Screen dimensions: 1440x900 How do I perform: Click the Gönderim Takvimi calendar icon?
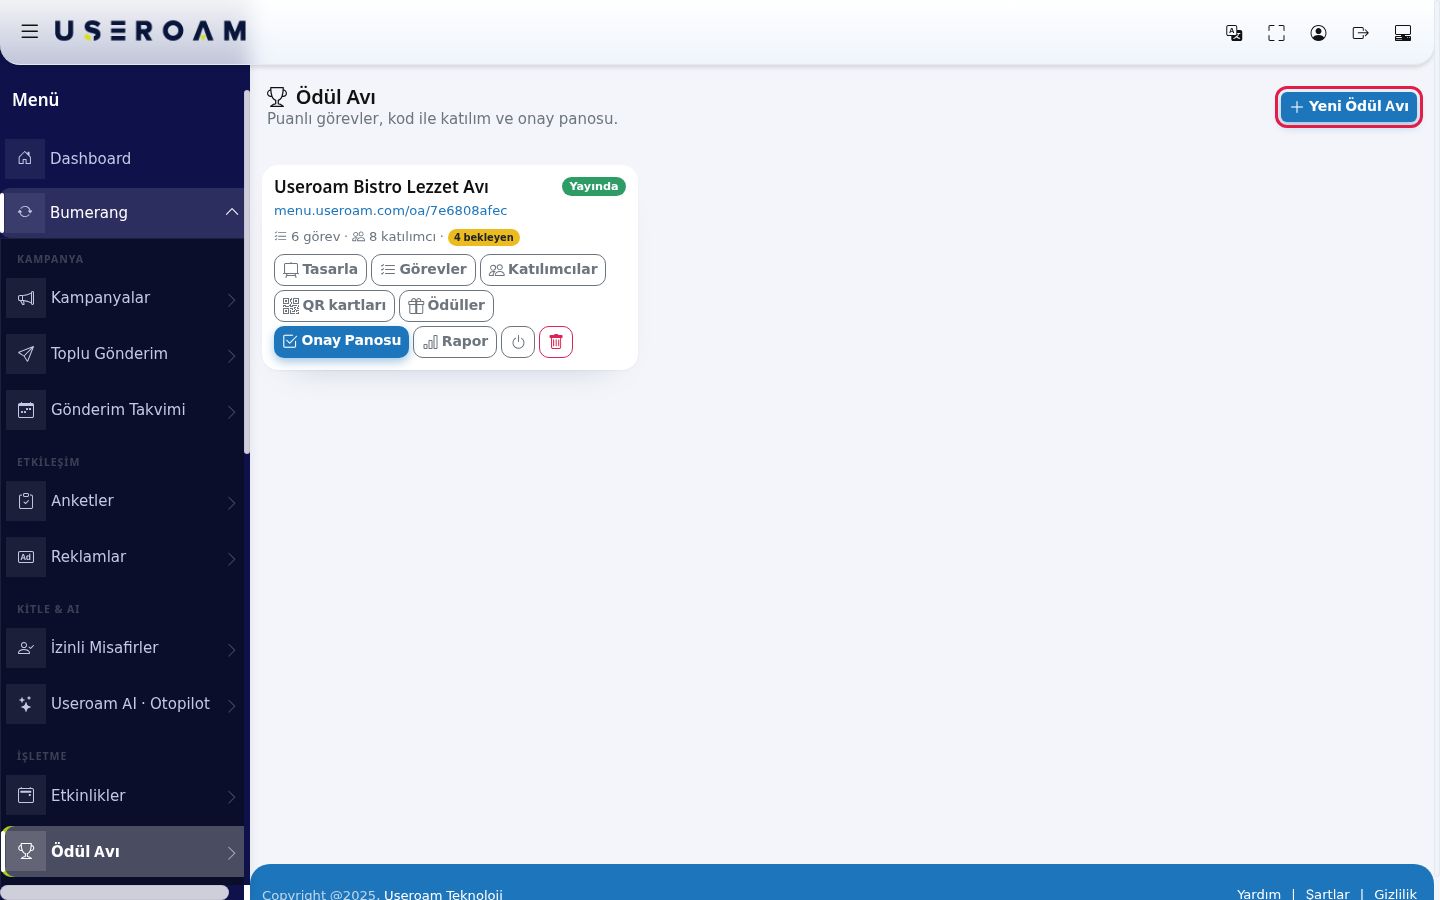click(x=26, y=410)
